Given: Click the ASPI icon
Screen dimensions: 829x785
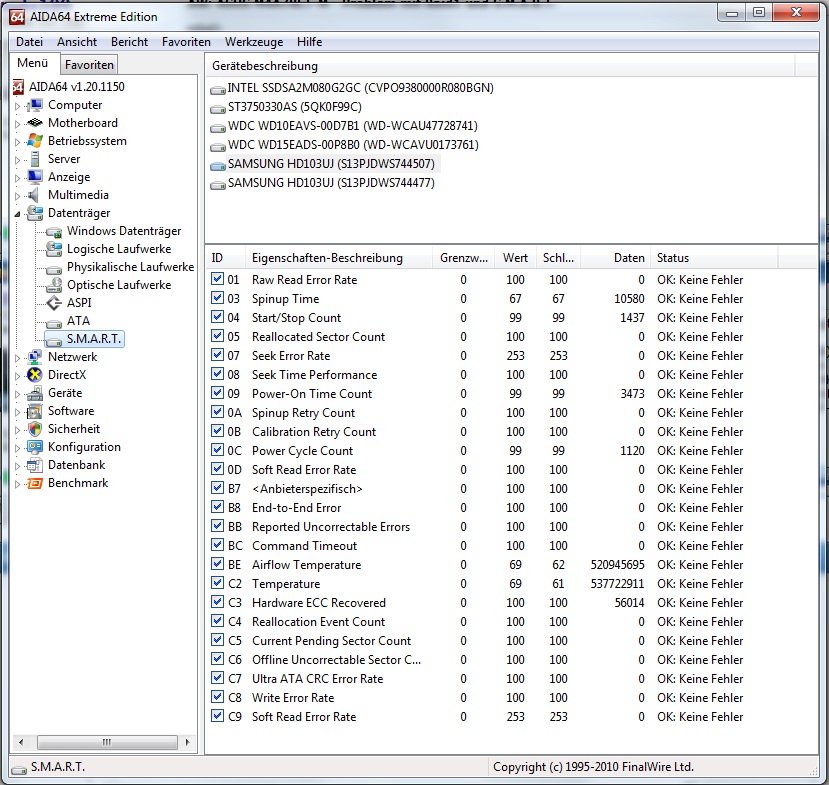Looking at the screenshot, I should point(54,303).
